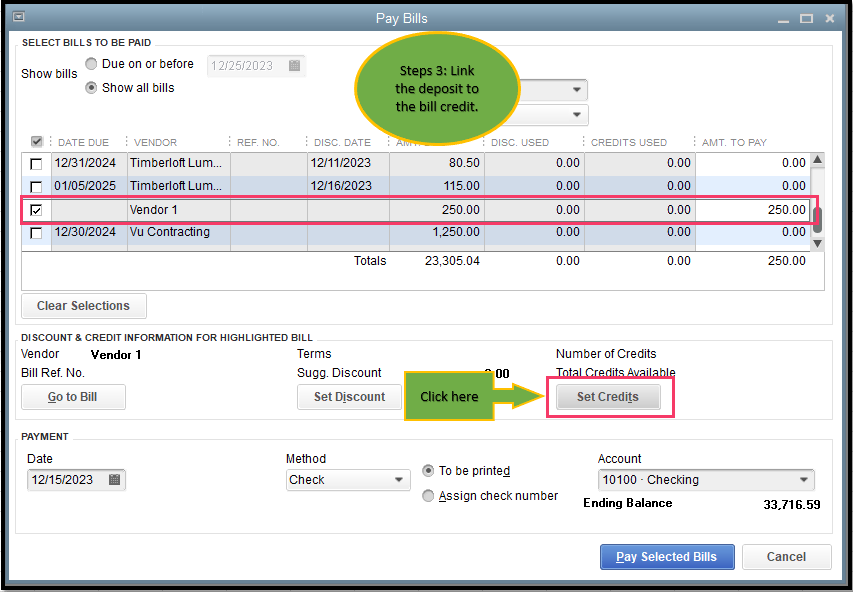Viewport: 853px width, 592px height.
Task: Click the 1,250.00 amount due cell
Action: tap(437, 232)
